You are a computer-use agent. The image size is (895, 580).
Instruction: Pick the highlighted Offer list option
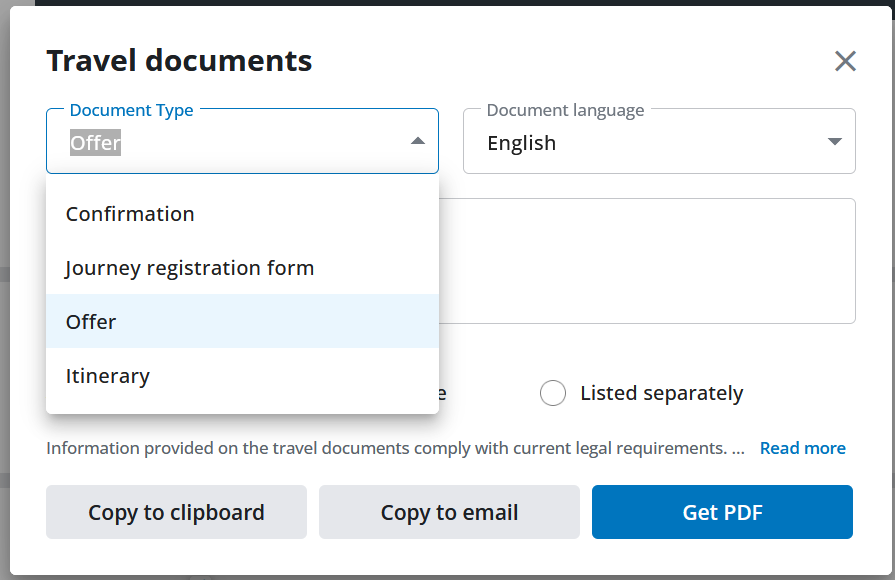[91, 322]
